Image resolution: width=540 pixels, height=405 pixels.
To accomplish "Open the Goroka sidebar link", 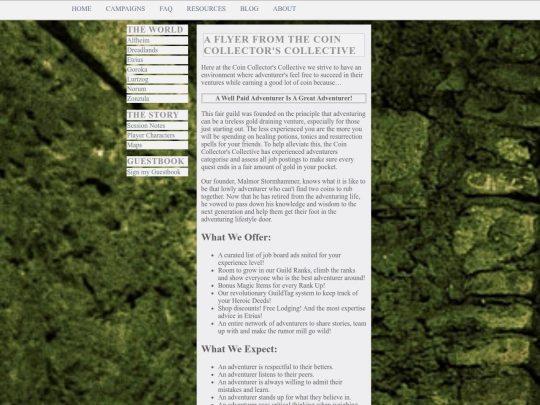I will (137, 69).
